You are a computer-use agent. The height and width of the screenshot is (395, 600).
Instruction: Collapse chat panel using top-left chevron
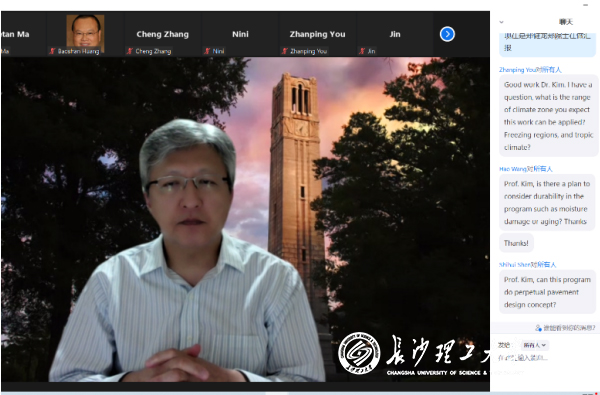pyautogui.click(x=501, y=22)
